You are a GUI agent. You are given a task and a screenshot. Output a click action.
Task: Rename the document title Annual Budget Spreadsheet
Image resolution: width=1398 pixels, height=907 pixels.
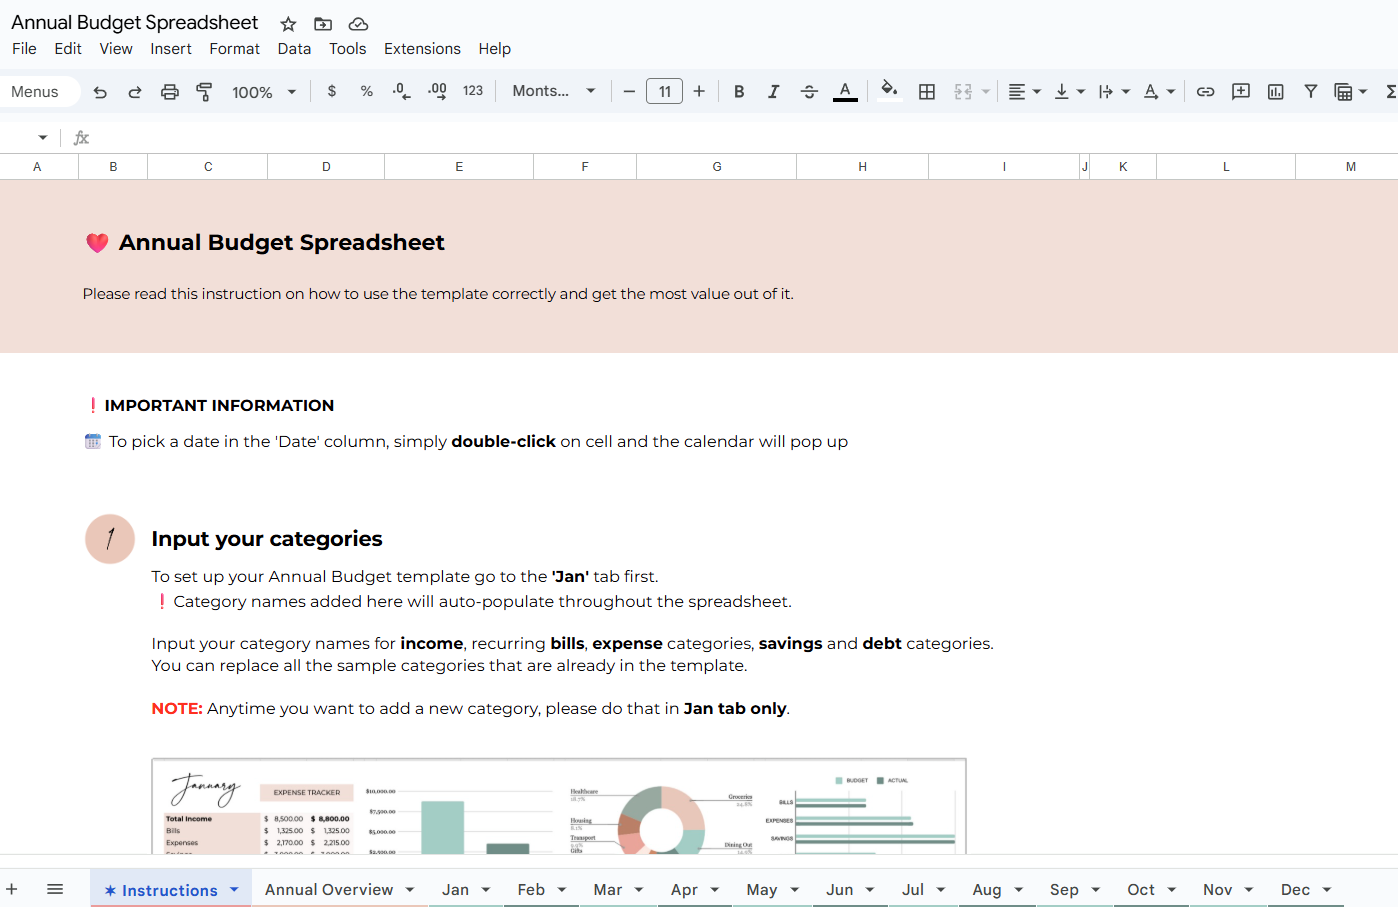pos(135,22)
